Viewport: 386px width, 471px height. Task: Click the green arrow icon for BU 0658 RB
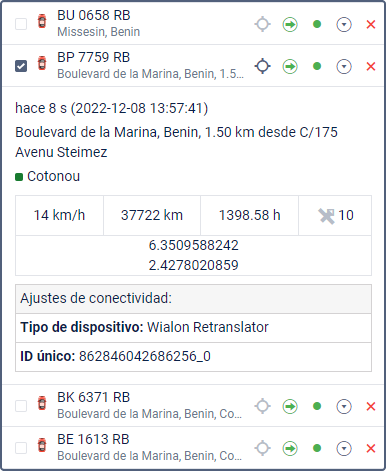(x=290, y=24)
